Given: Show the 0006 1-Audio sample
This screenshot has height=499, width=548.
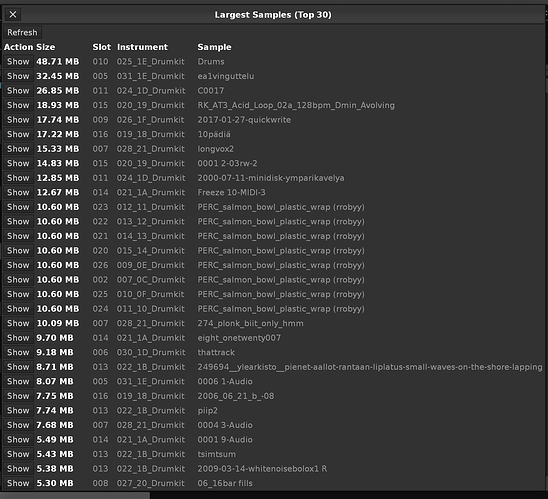Looking at the screenshot, I should (19, 382).
